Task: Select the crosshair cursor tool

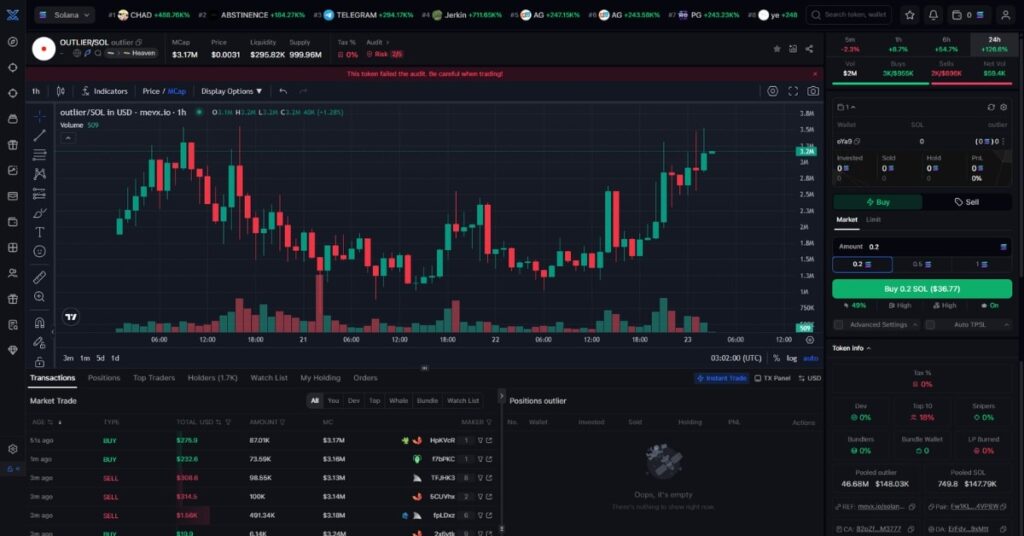Action: pos(40,116)
